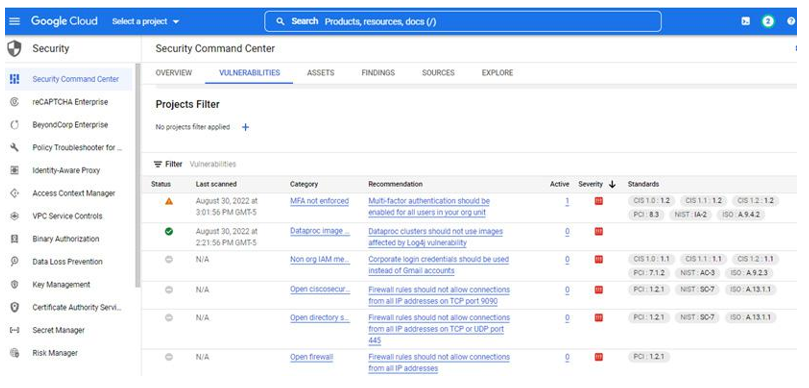This screenshot has height=388, width=809.
Task: Open the Open firewall category link
Action: click(312, 357)
